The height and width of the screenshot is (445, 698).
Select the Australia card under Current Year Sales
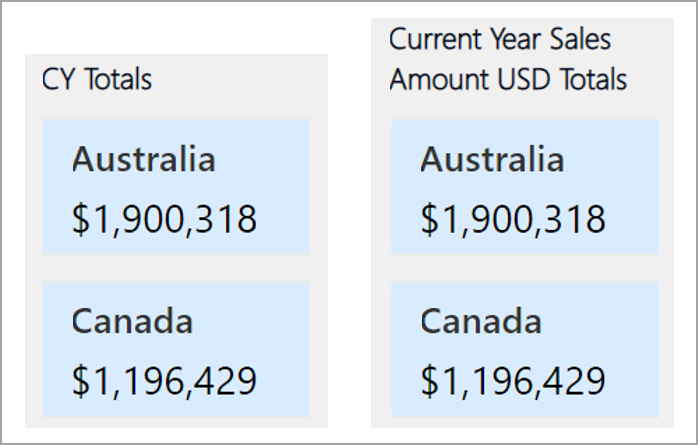[x=524, y=186]
